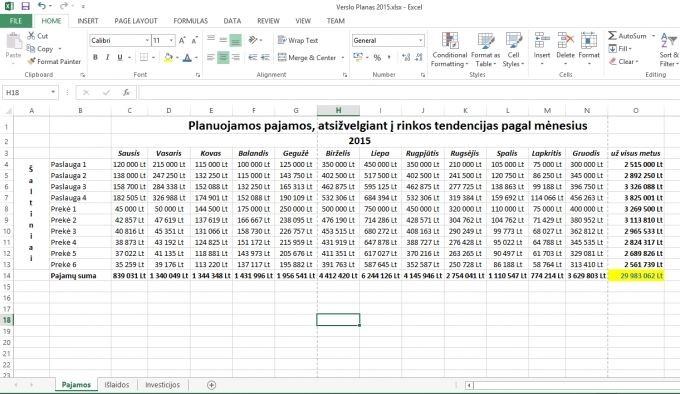Open the Investicijos sheet tab
Screen dimensions: 680x394
point(162,385)
